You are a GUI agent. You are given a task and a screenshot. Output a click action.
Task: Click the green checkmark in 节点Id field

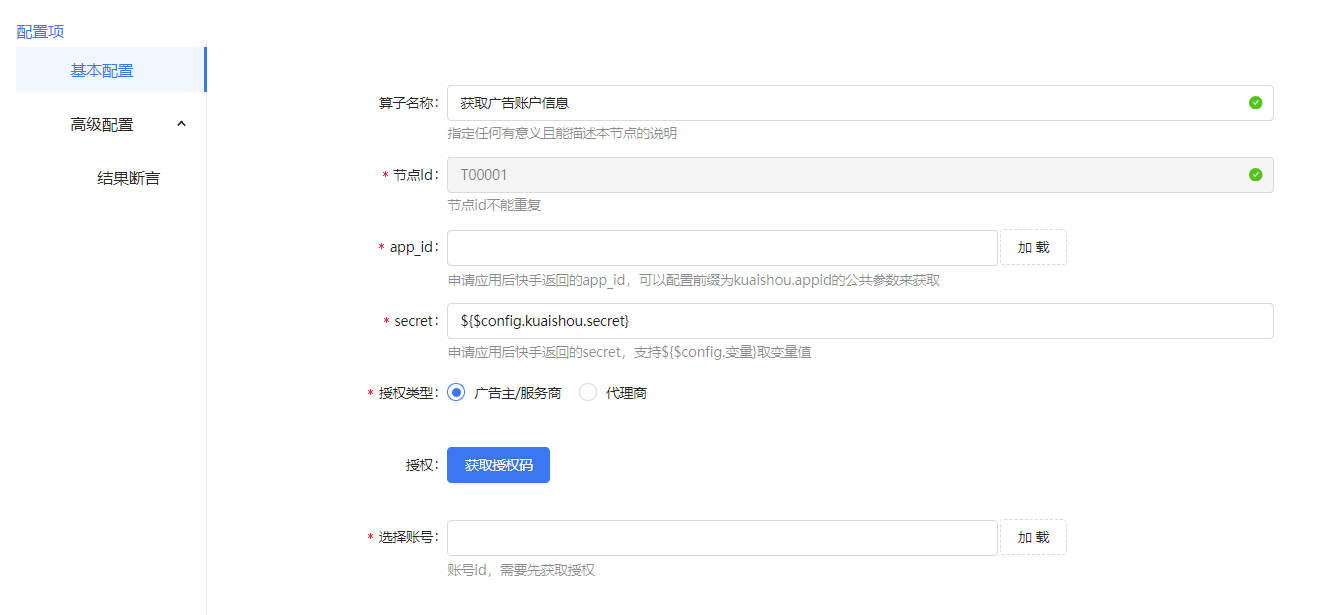(x=1255, y=175)
